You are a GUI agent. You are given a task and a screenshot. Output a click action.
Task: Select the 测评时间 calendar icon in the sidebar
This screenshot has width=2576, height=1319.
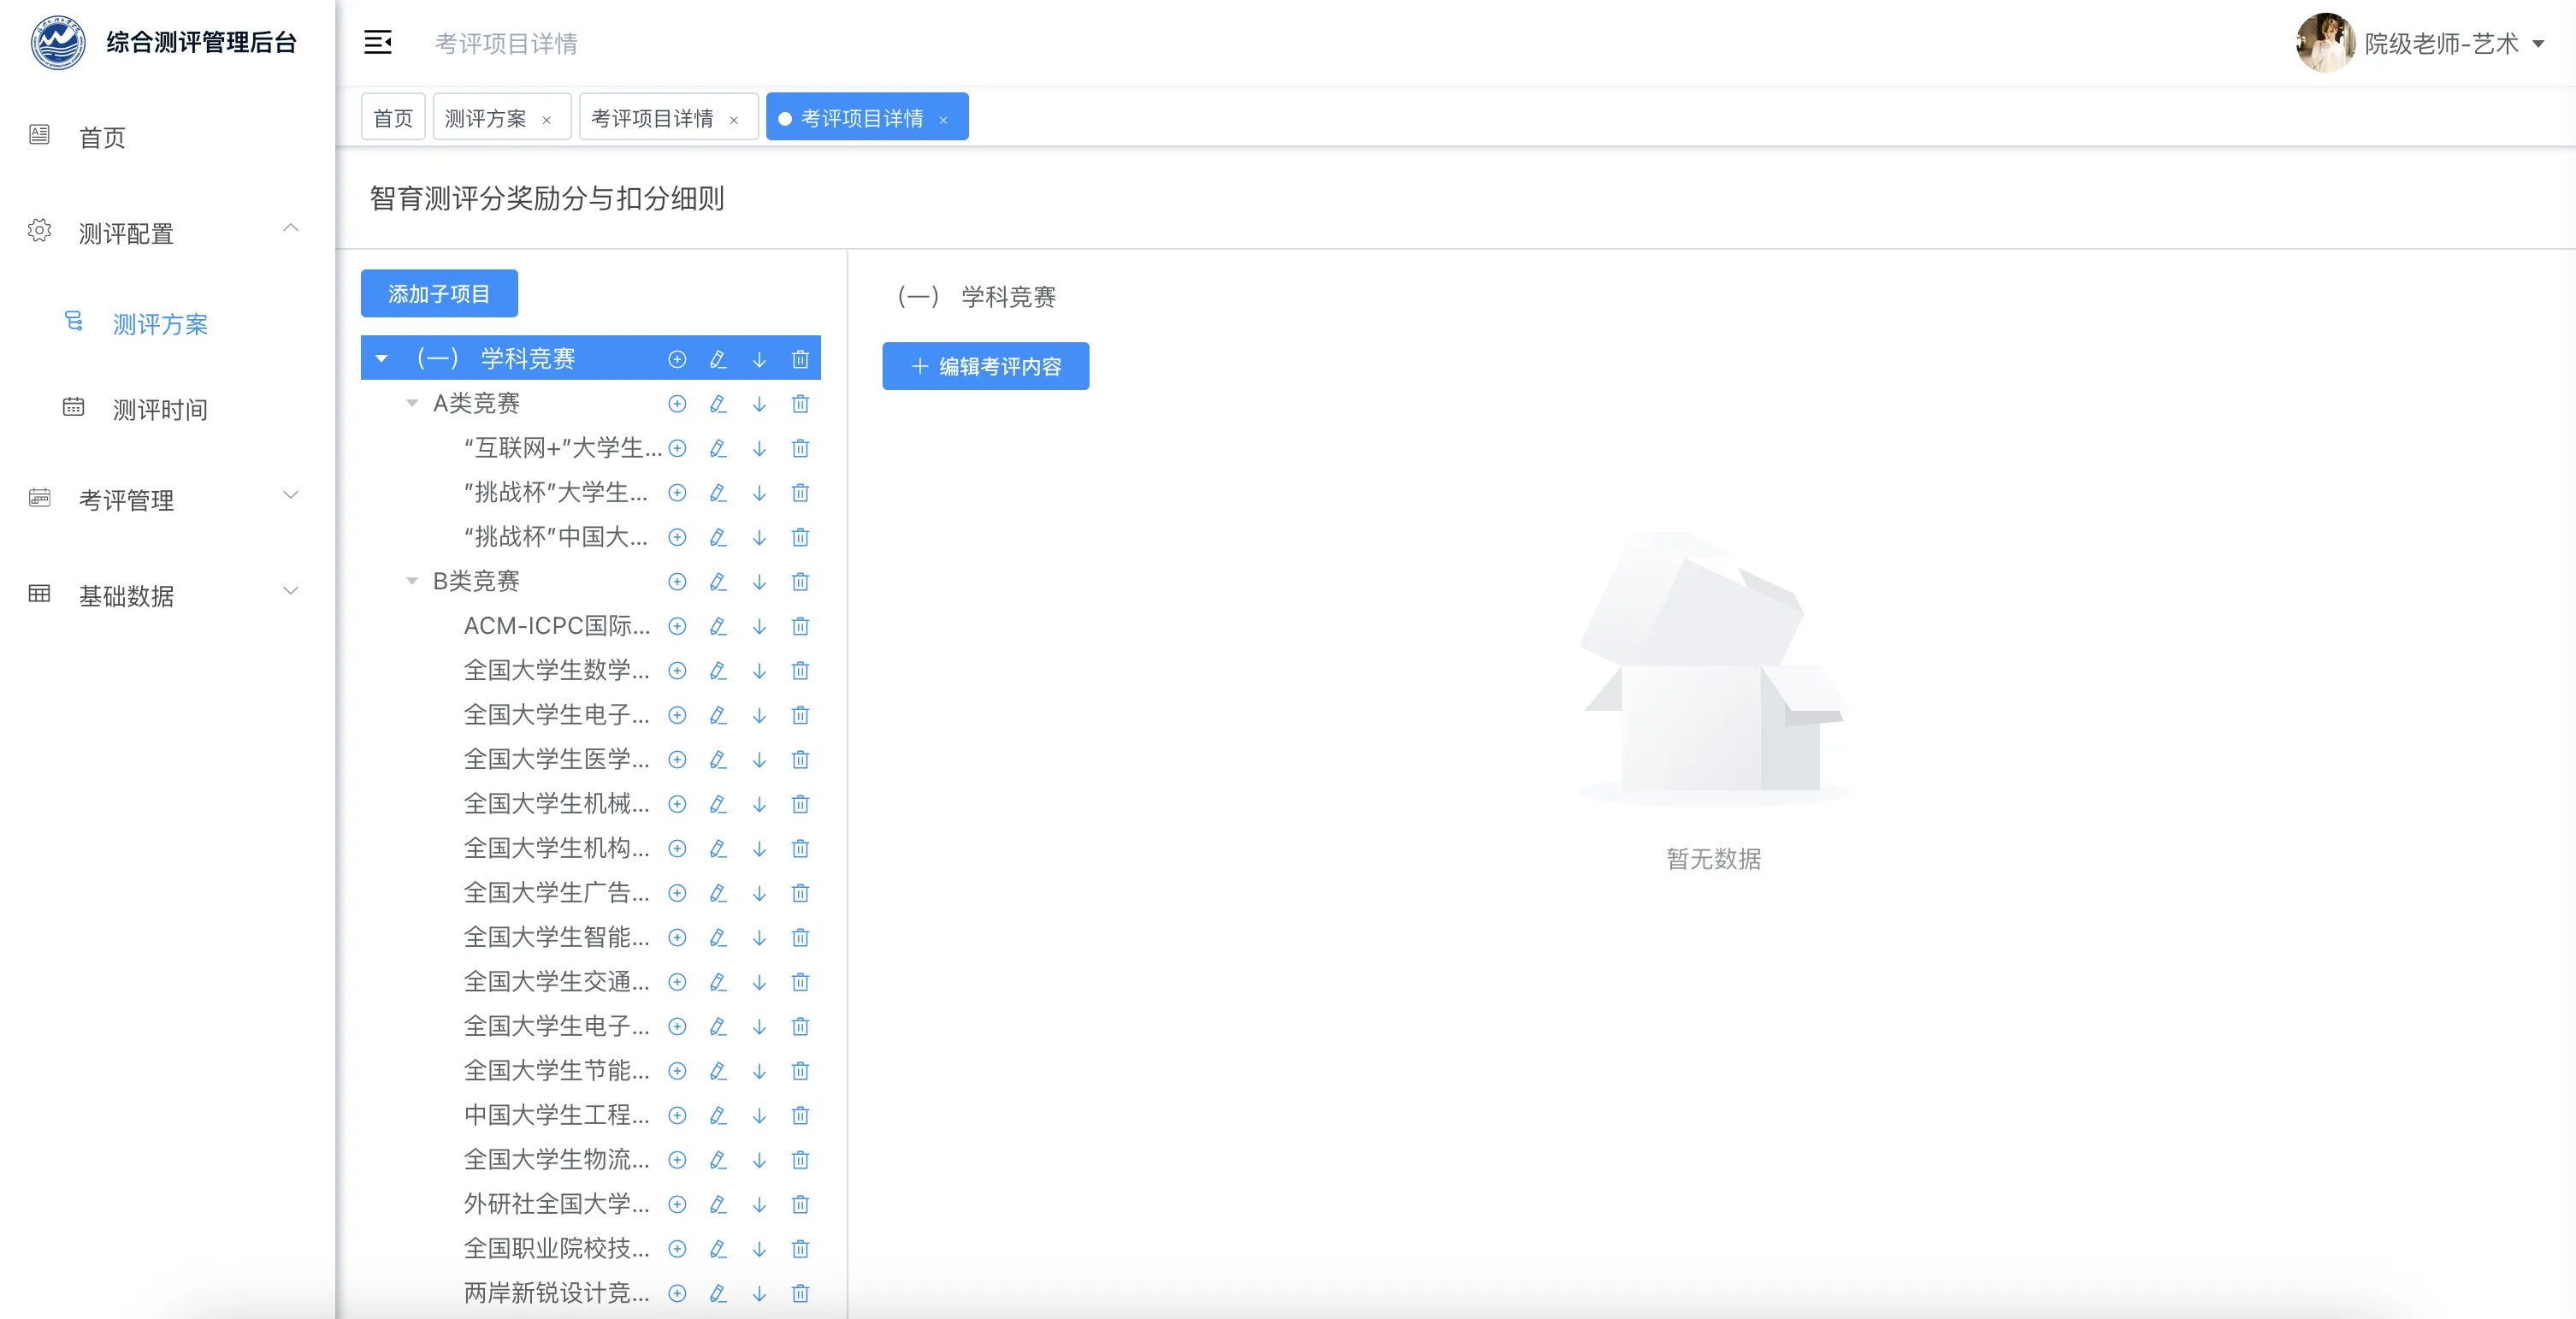coord(73,406)
